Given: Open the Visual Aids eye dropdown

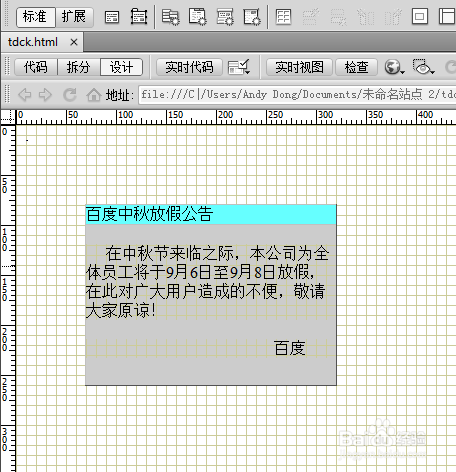Looking at the screenshot, I should coord(424,67).
